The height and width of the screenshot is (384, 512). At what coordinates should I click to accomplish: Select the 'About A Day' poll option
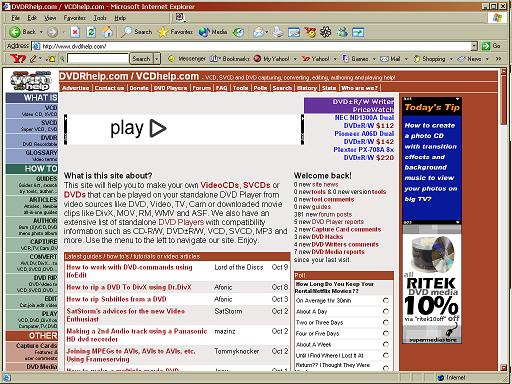[386, 311]
